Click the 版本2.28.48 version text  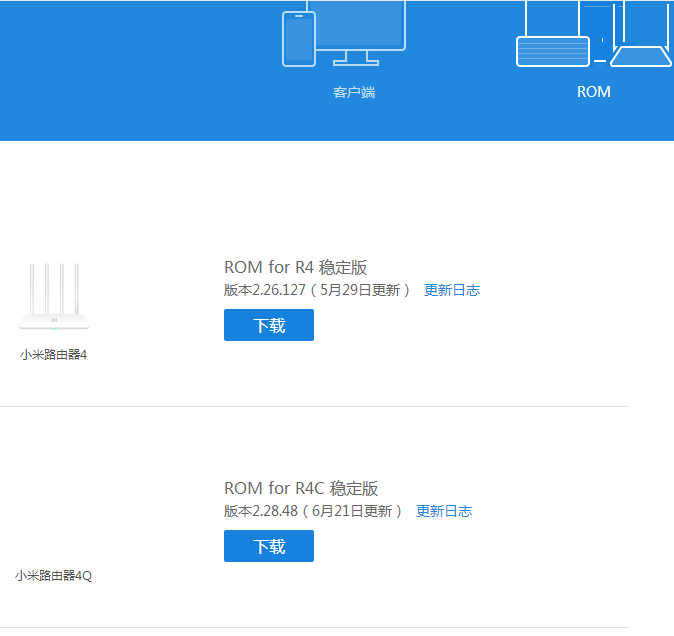click(x=259, y=511)
